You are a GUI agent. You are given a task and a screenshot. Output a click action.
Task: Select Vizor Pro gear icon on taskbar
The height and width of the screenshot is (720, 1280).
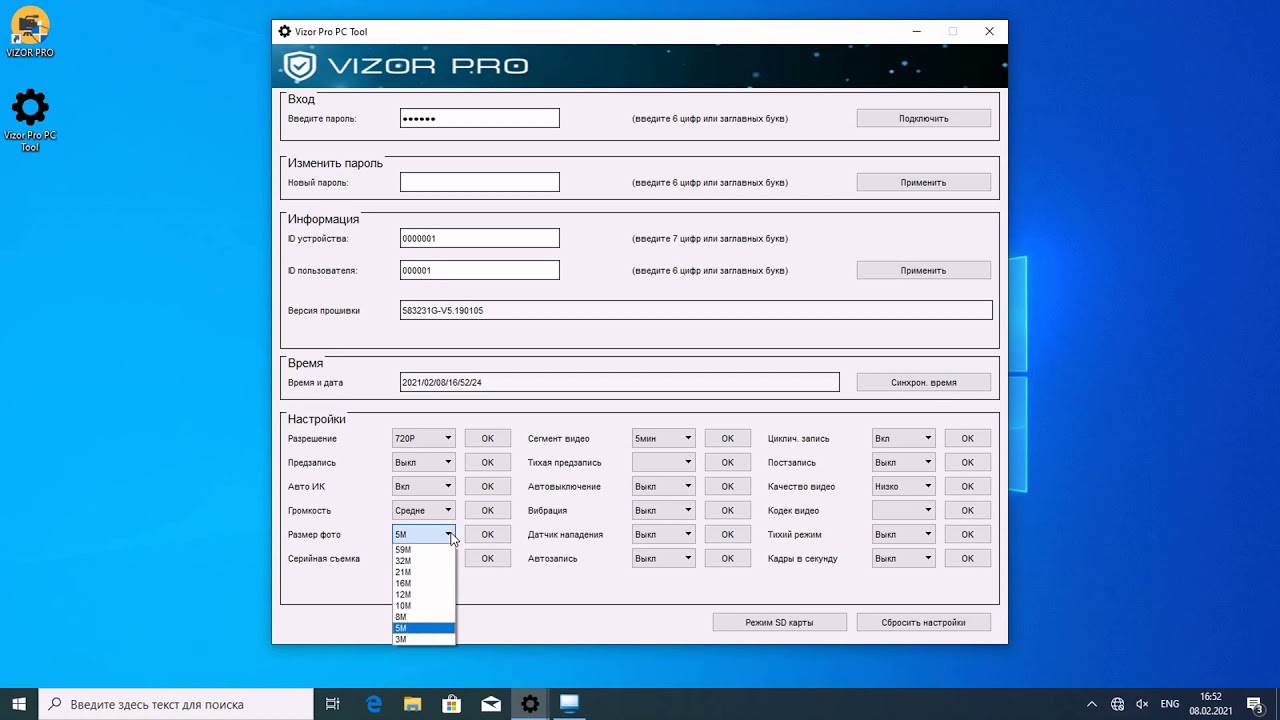pyautogui.click(x=530, y=704)
